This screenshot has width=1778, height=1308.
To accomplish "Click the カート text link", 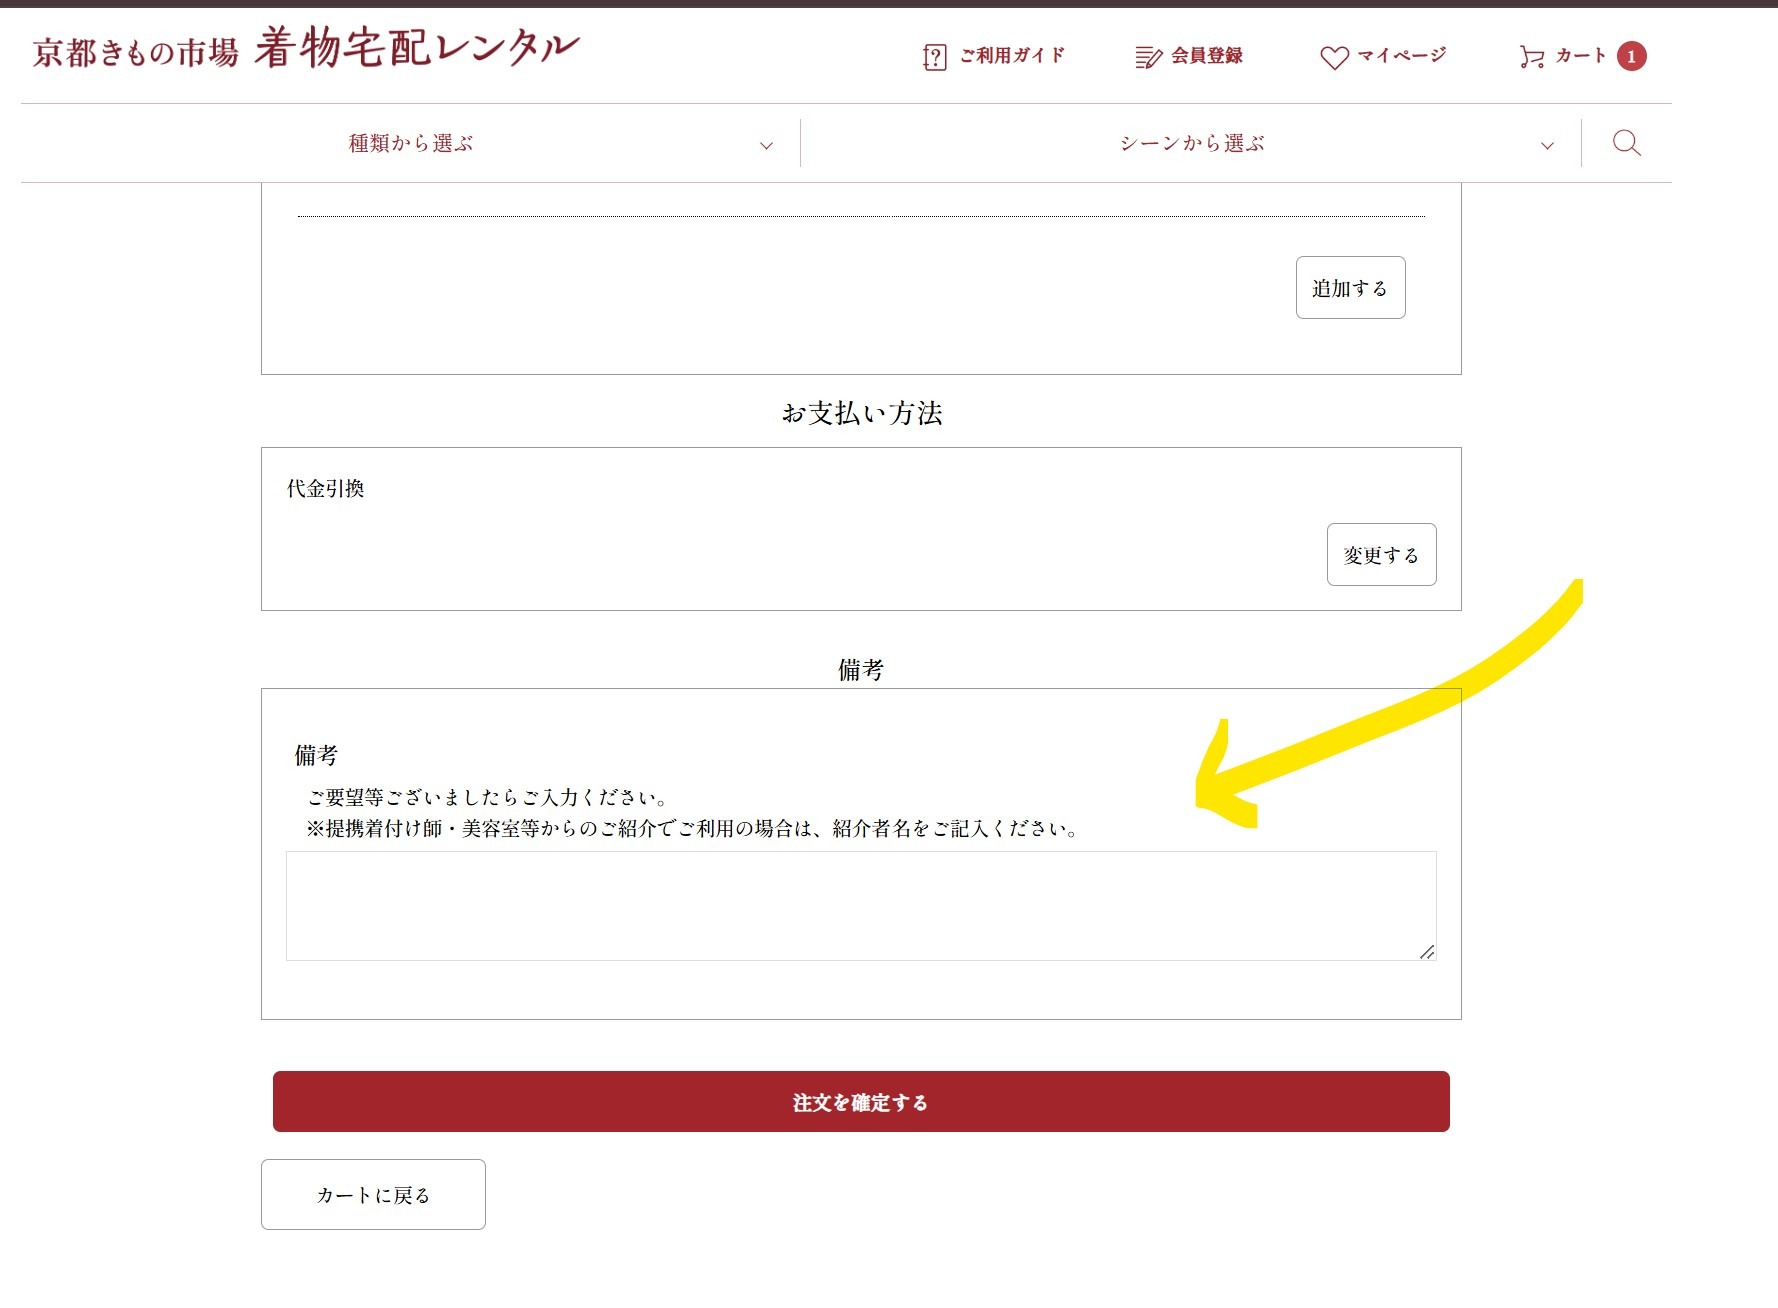I will click(1580, 56).
